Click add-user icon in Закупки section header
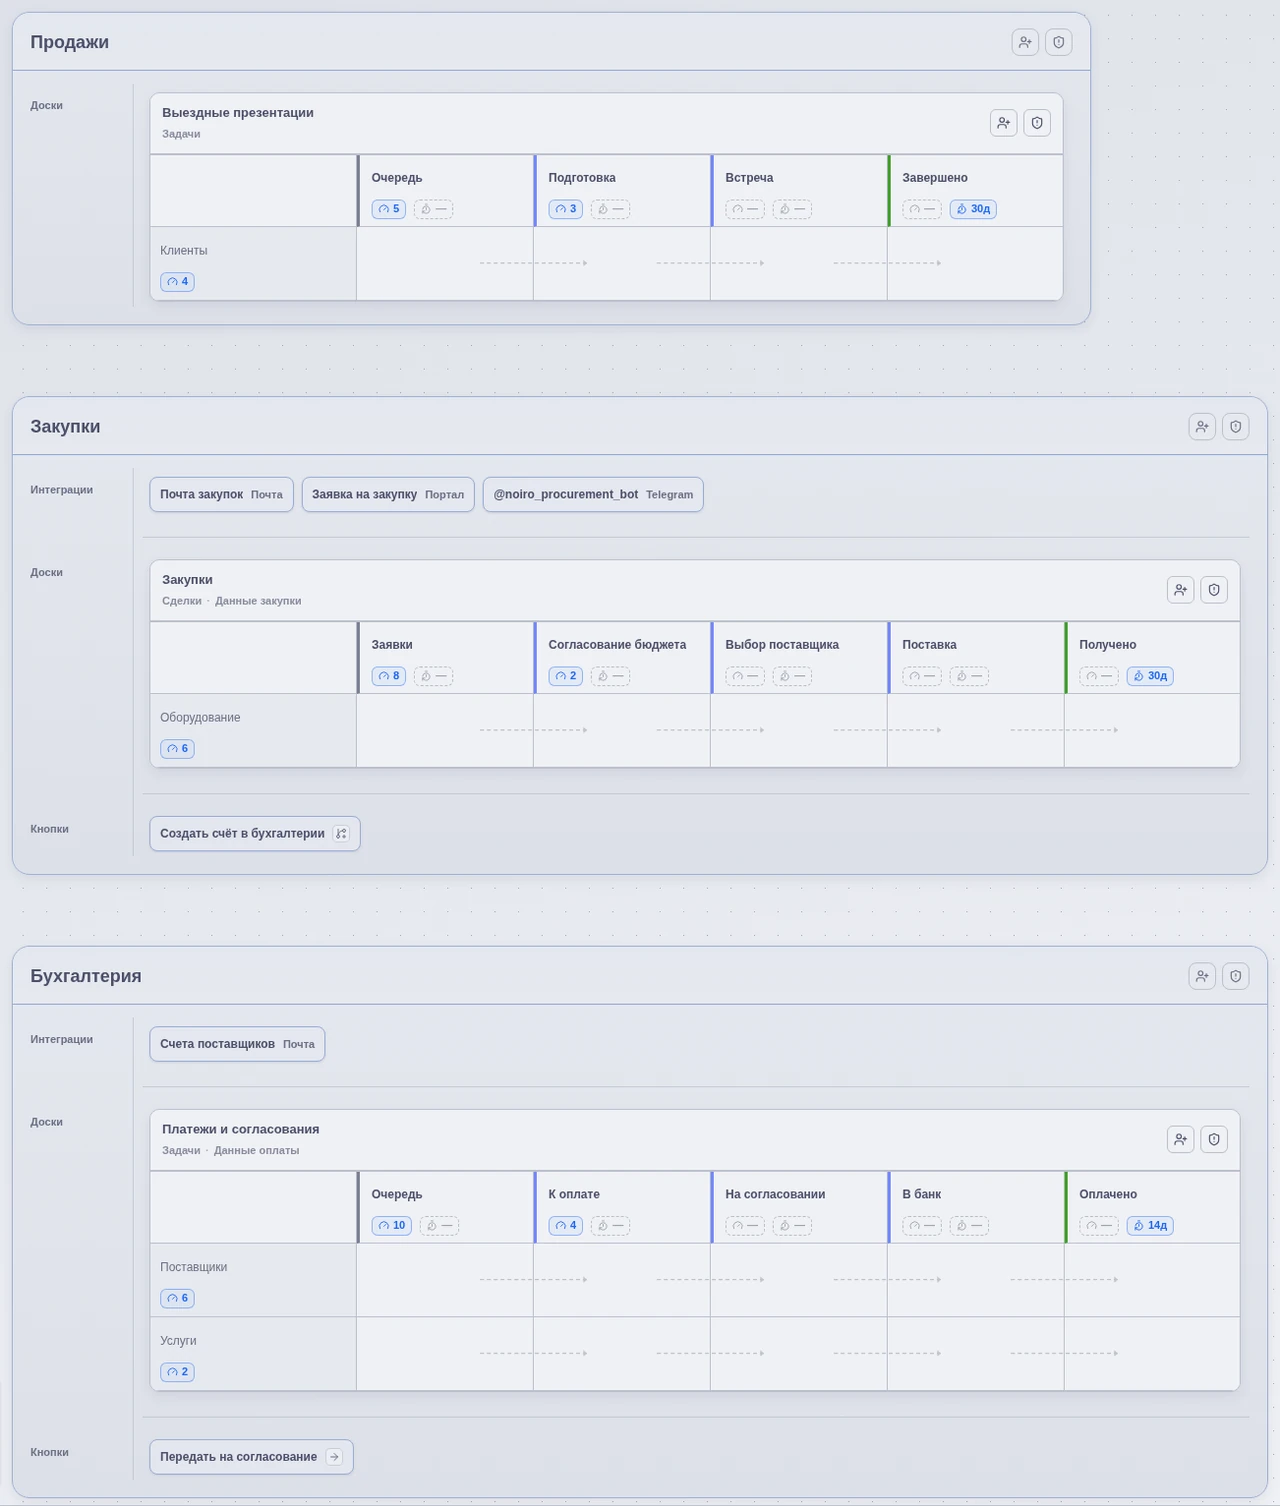This screenshot has width=1280, height=1506. tap(1202, 427)
